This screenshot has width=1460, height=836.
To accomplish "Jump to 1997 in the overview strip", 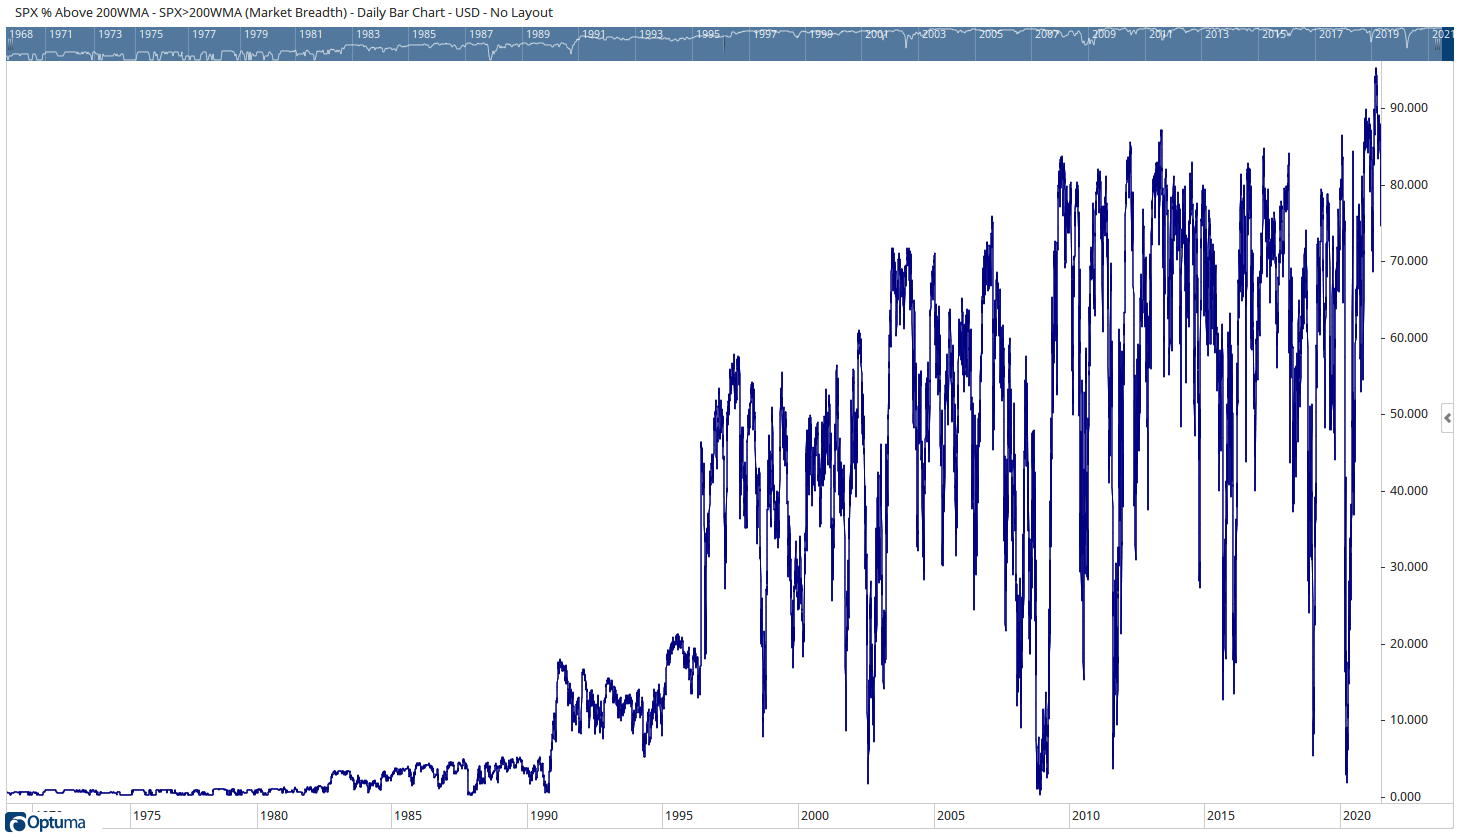I will [765, 34].
